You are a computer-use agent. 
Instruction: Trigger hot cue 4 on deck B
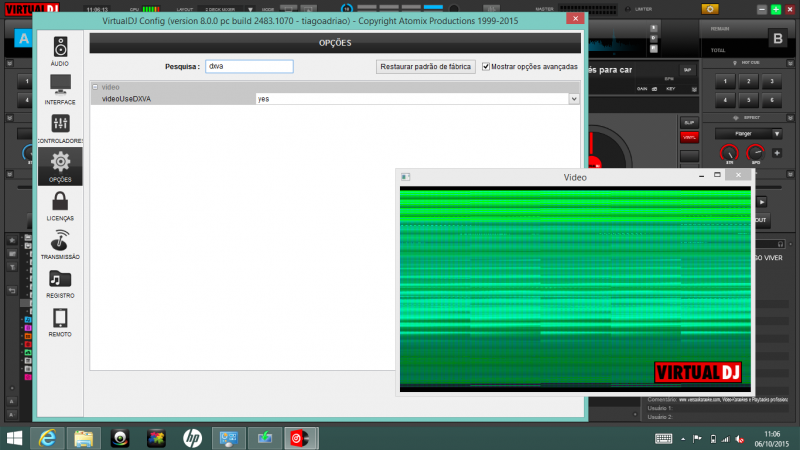pos(725,100)
